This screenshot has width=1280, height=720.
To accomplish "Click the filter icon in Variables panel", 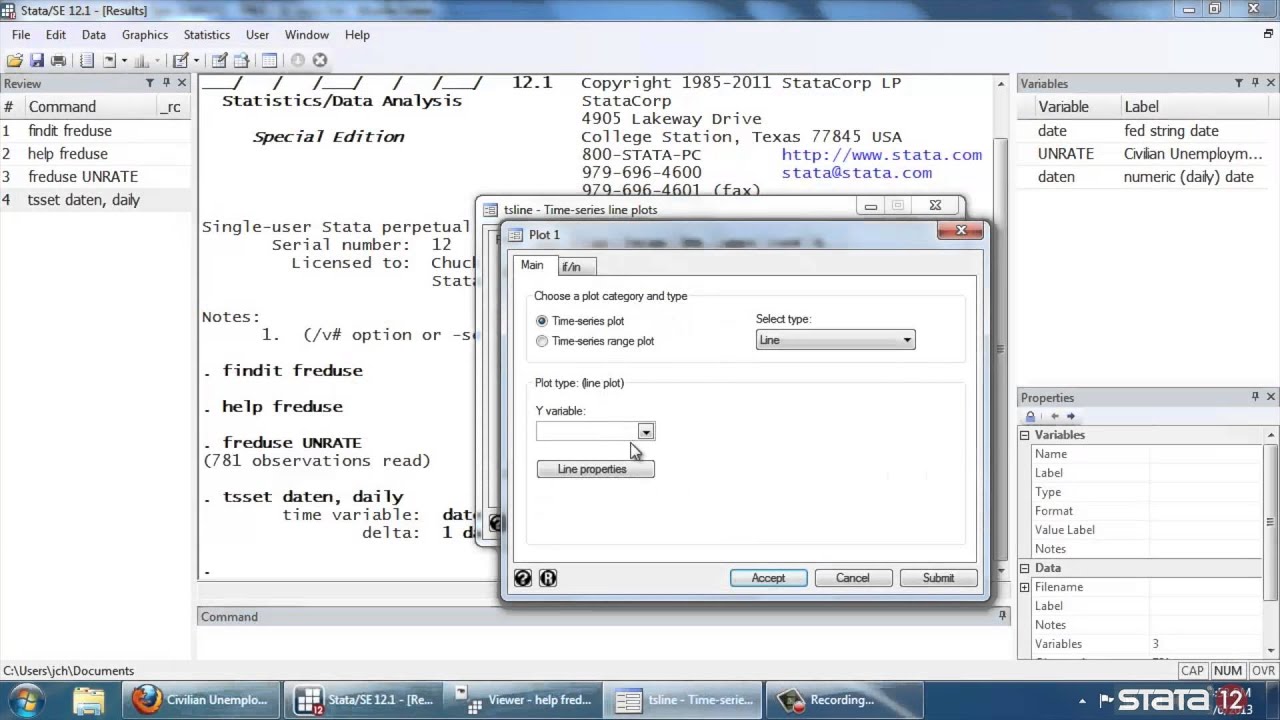I will click(x=1239, y=83).
